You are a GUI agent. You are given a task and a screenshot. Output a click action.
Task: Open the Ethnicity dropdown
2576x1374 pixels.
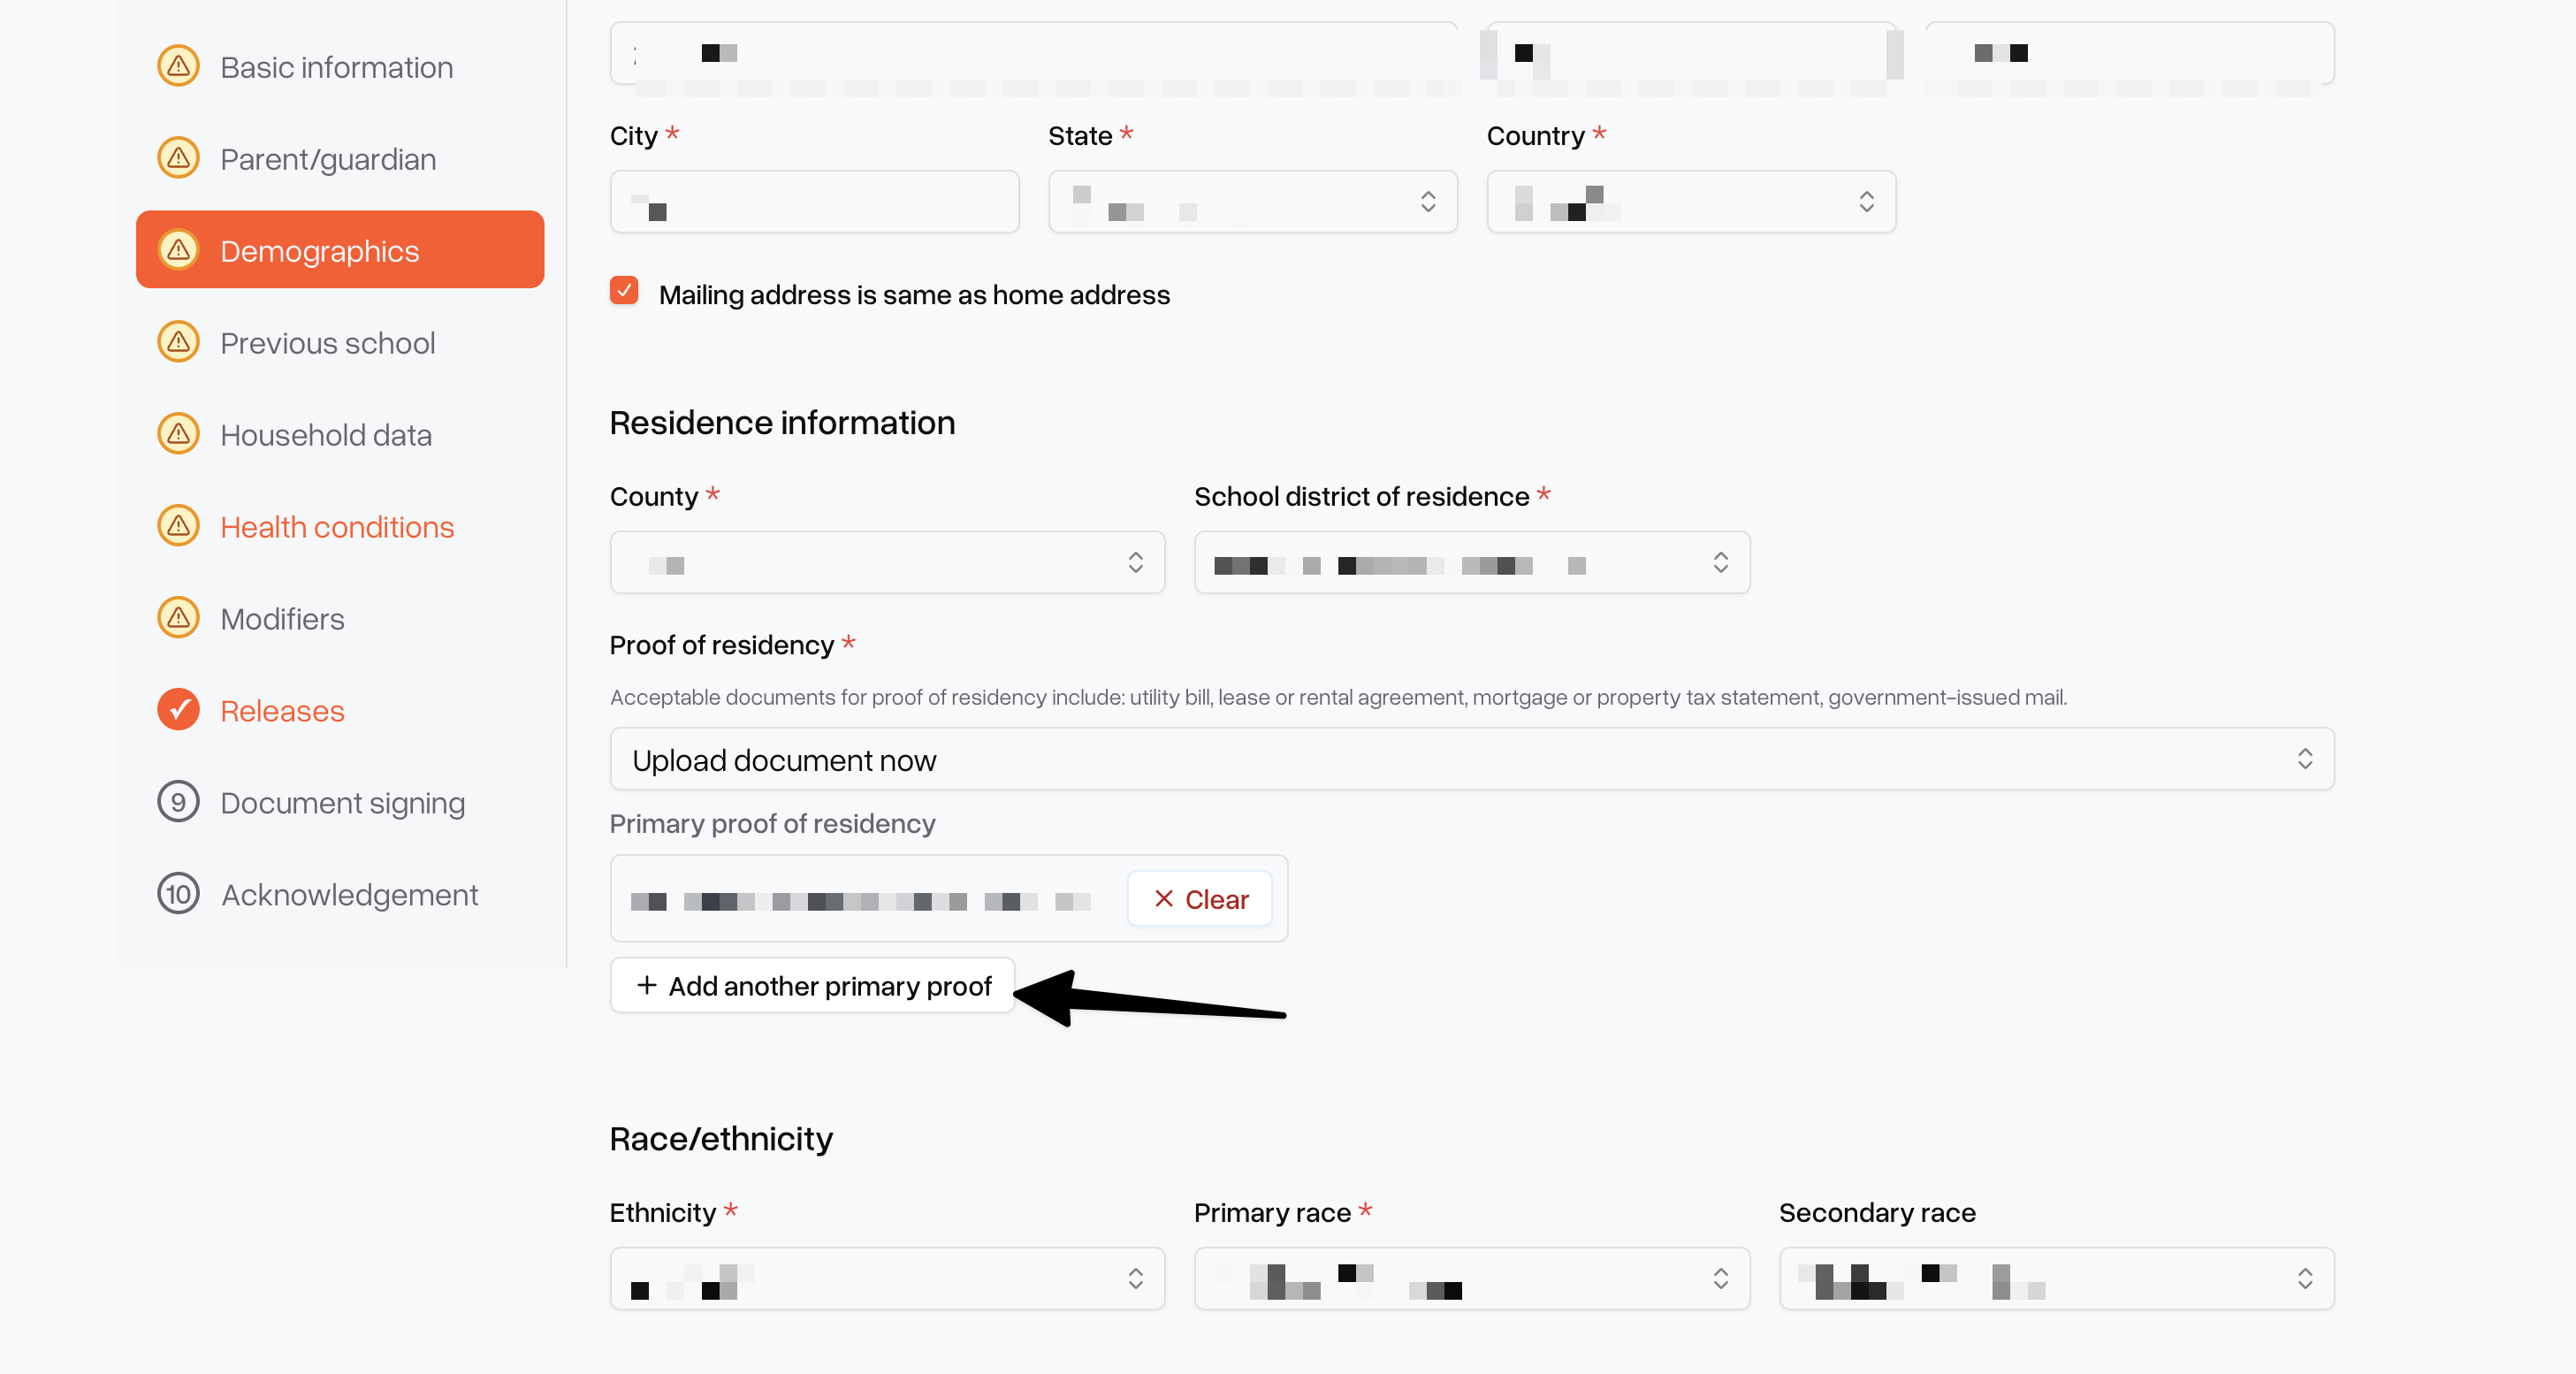(x=887, y=1279)
